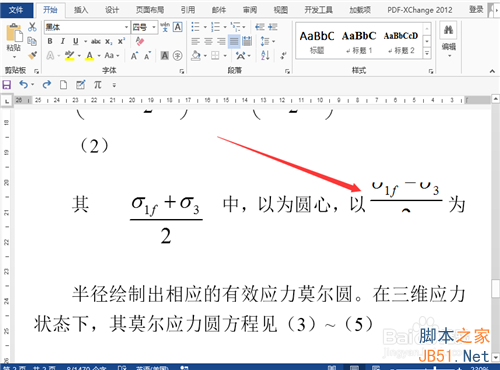Viewport: 500px width, 370px height.
Task: Open the Text Effects outlined A
Action: (x=50, y=55)
